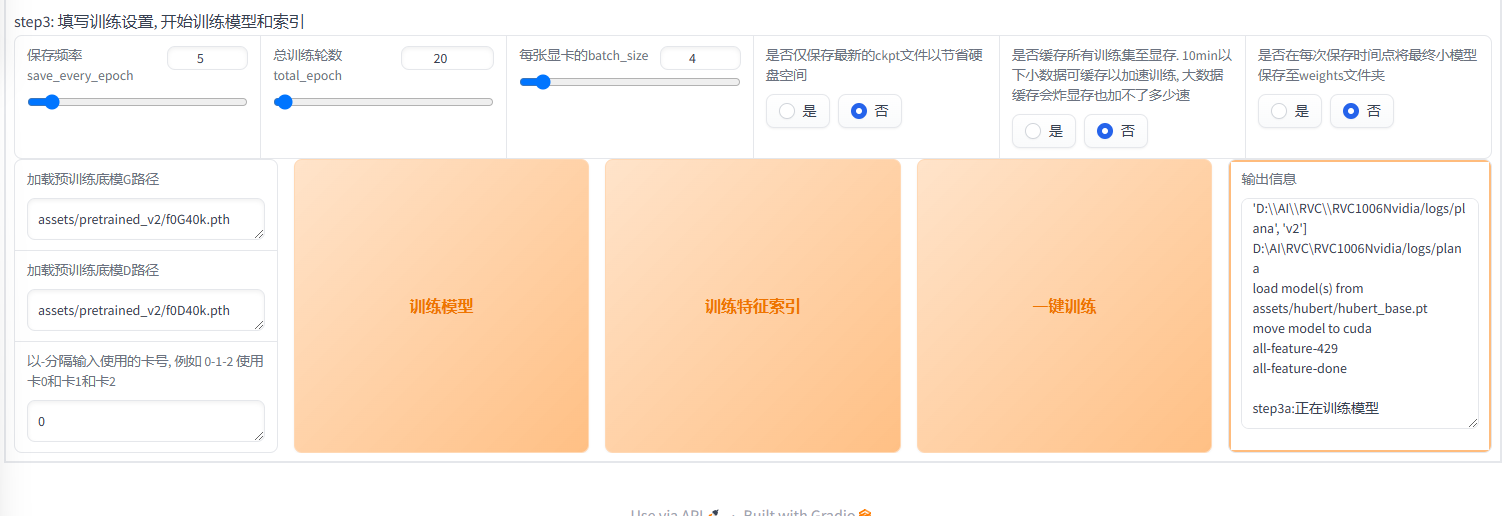This screenshot has height=516, width=1506.
Task: Edit the pretrained G model path field
Action: [146, 219]
